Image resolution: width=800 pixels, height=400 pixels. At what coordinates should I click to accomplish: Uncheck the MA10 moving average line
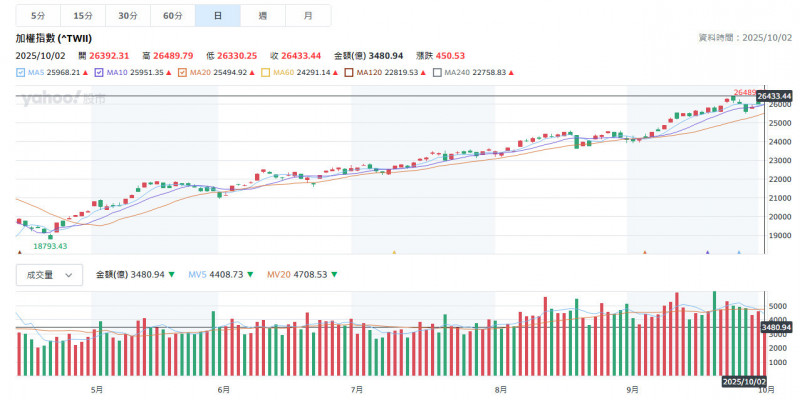pyautogui.click(x=100, y=72)
